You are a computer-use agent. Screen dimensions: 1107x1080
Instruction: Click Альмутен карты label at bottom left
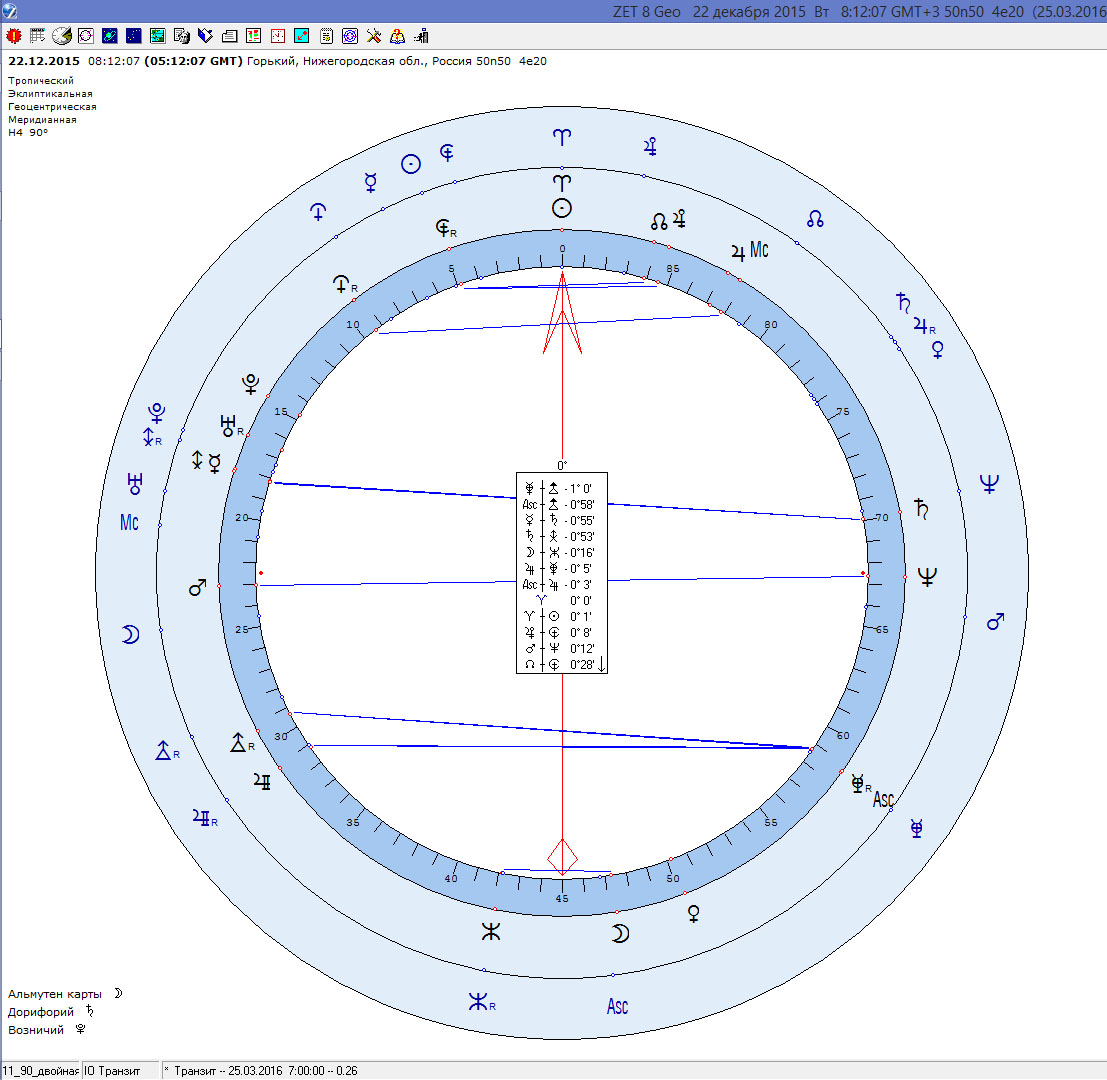[56, 994]
